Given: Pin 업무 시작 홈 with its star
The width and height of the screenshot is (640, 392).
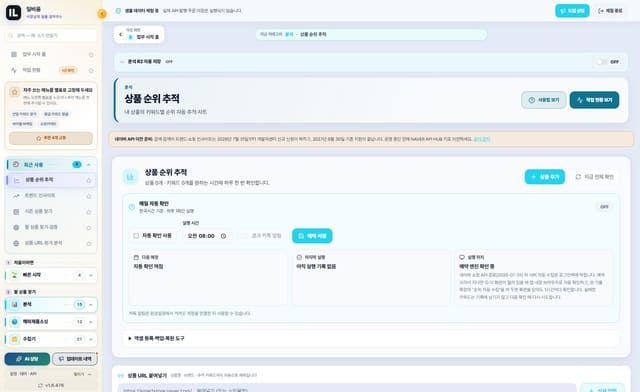Looking at the screenshot, I should [91, 55].
